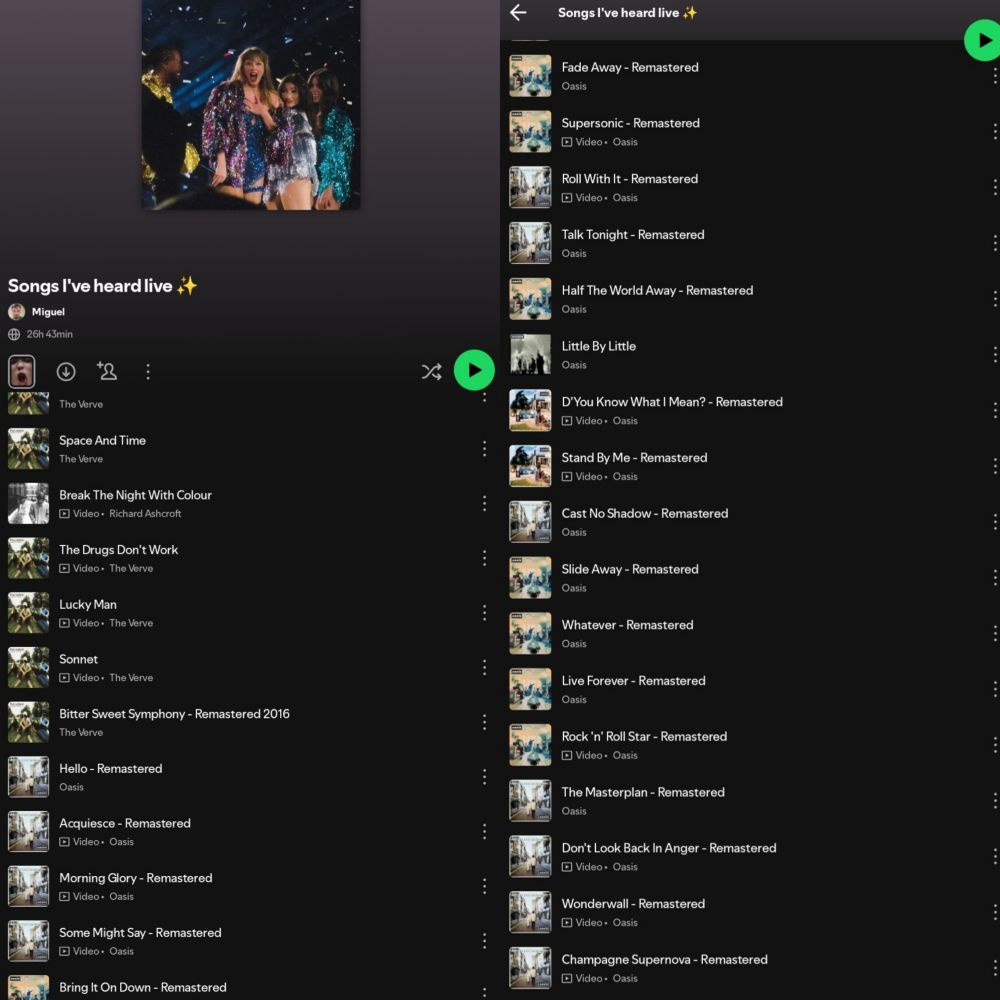Image resolution: width=1000 pixels, height=1000 pixels.
Task: Play Space And Time by The Verve
Action: [249, 449]
